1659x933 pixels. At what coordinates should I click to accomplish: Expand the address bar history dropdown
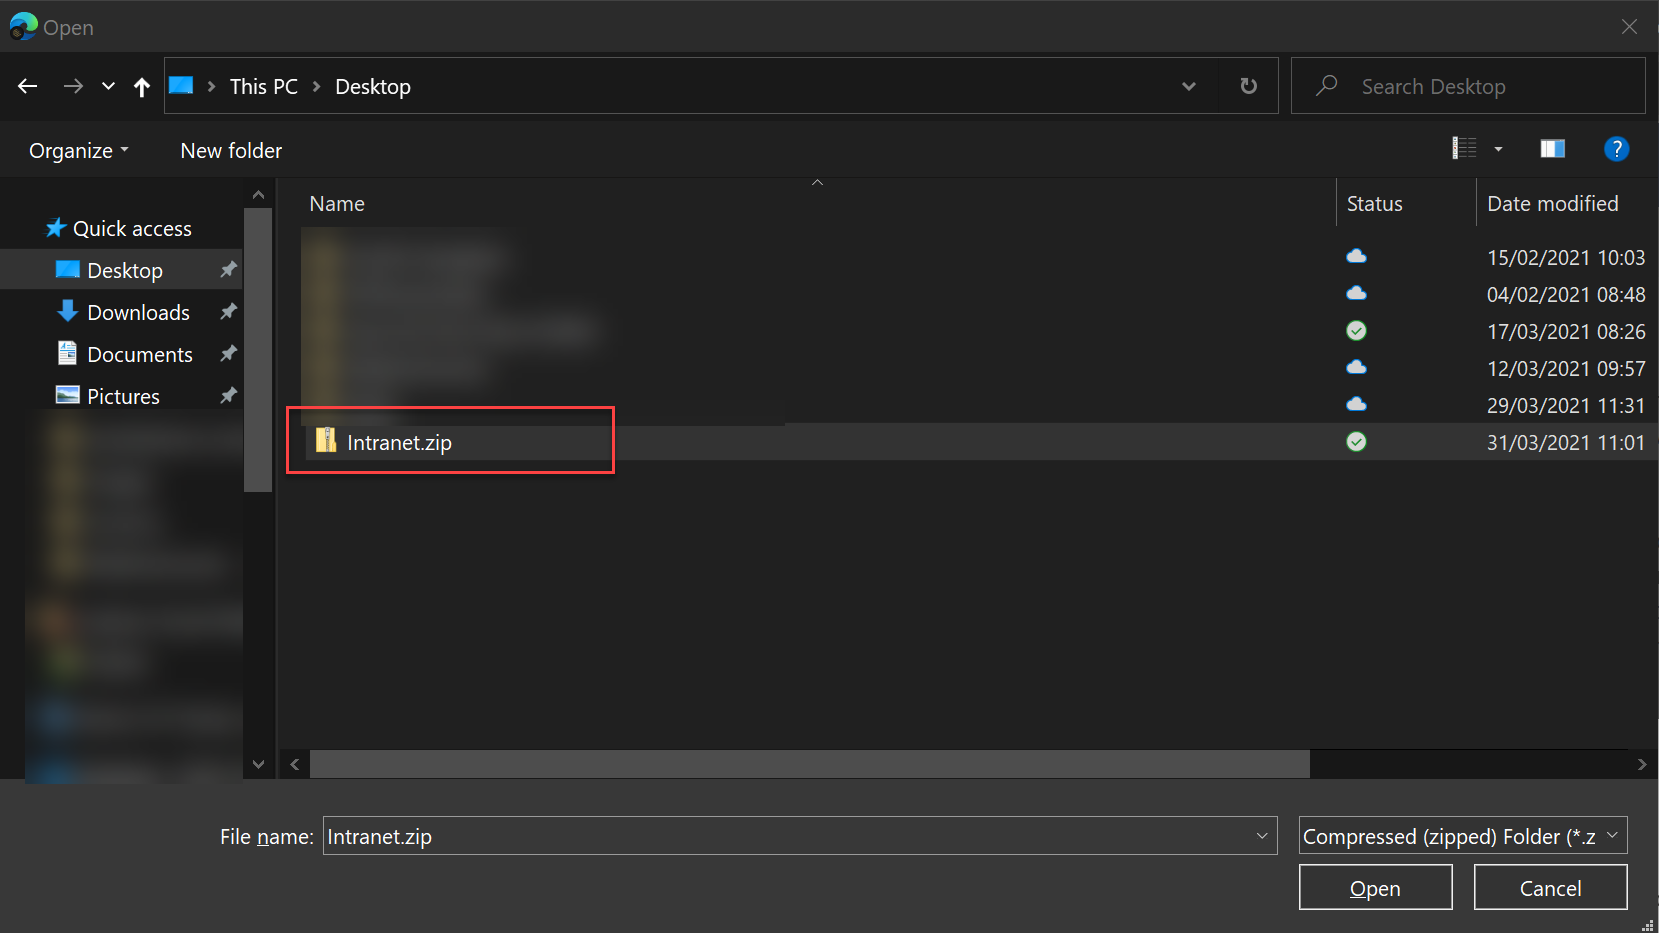(1188, 86)
